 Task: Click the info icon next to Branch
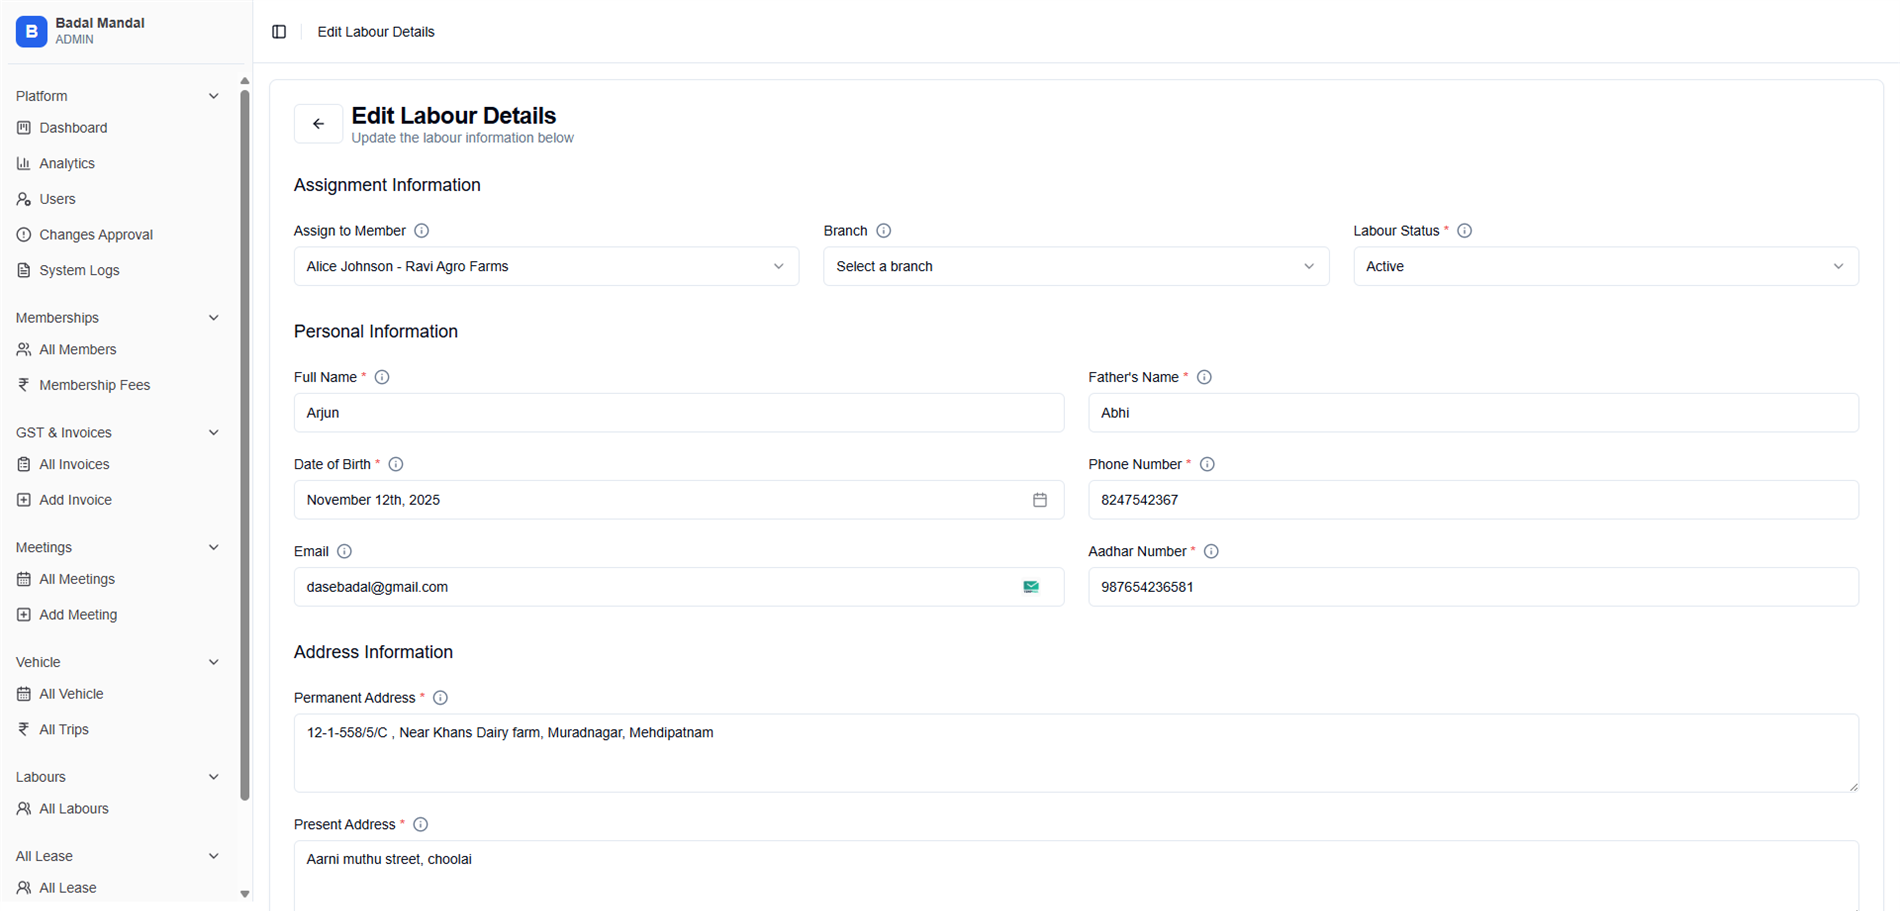(x=884, y=231)
